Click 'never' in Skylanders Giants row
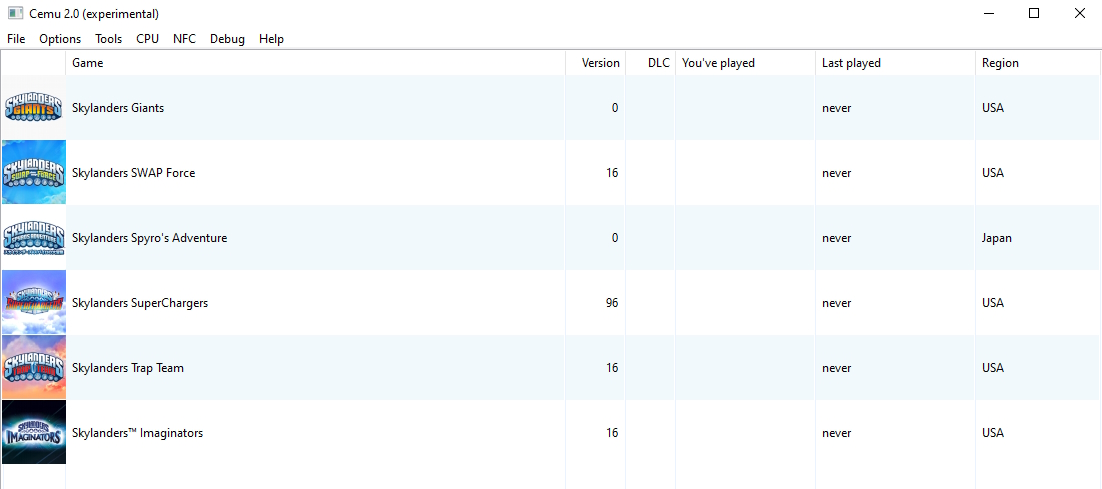Image resolution: width=1102 pixels, height=489 pixels. [836, 108]
